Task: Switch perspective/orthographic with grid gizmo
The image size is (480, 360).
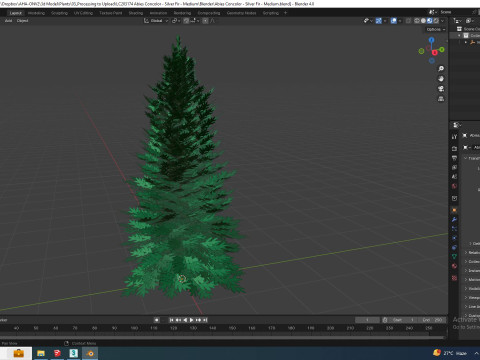Action: point(441,99)
